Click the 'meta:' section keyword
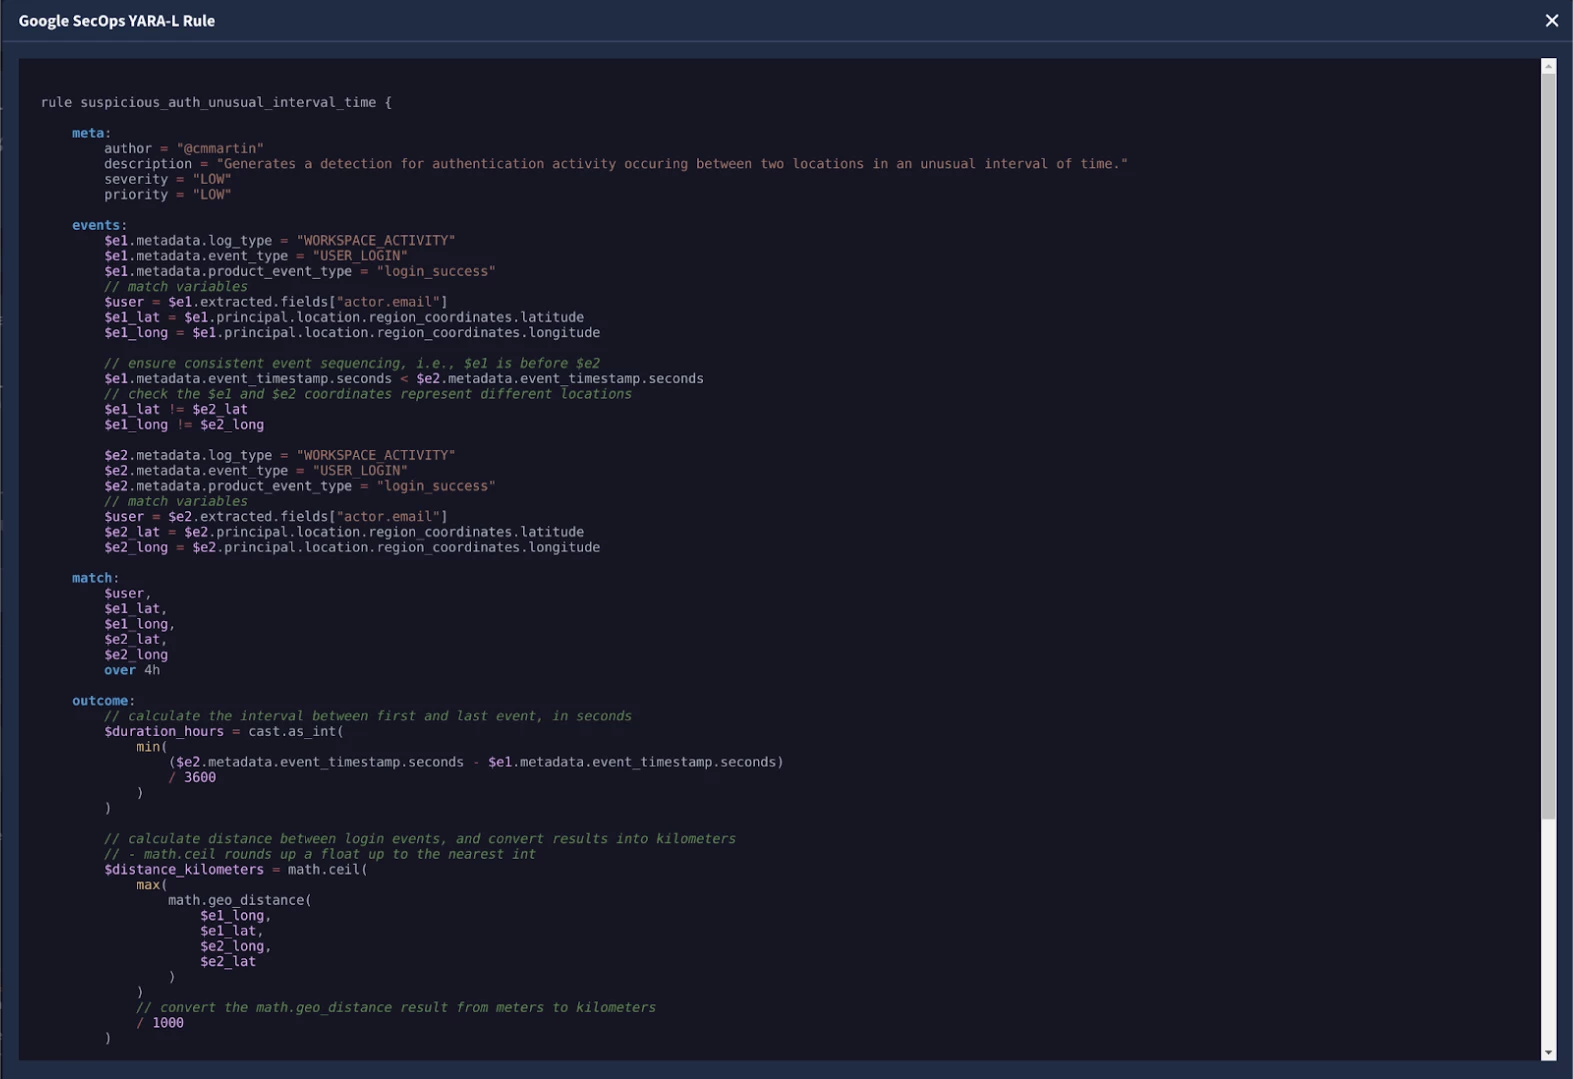Image resolution: width=1573 pixels, height=1079 pixels. (91, 133)
